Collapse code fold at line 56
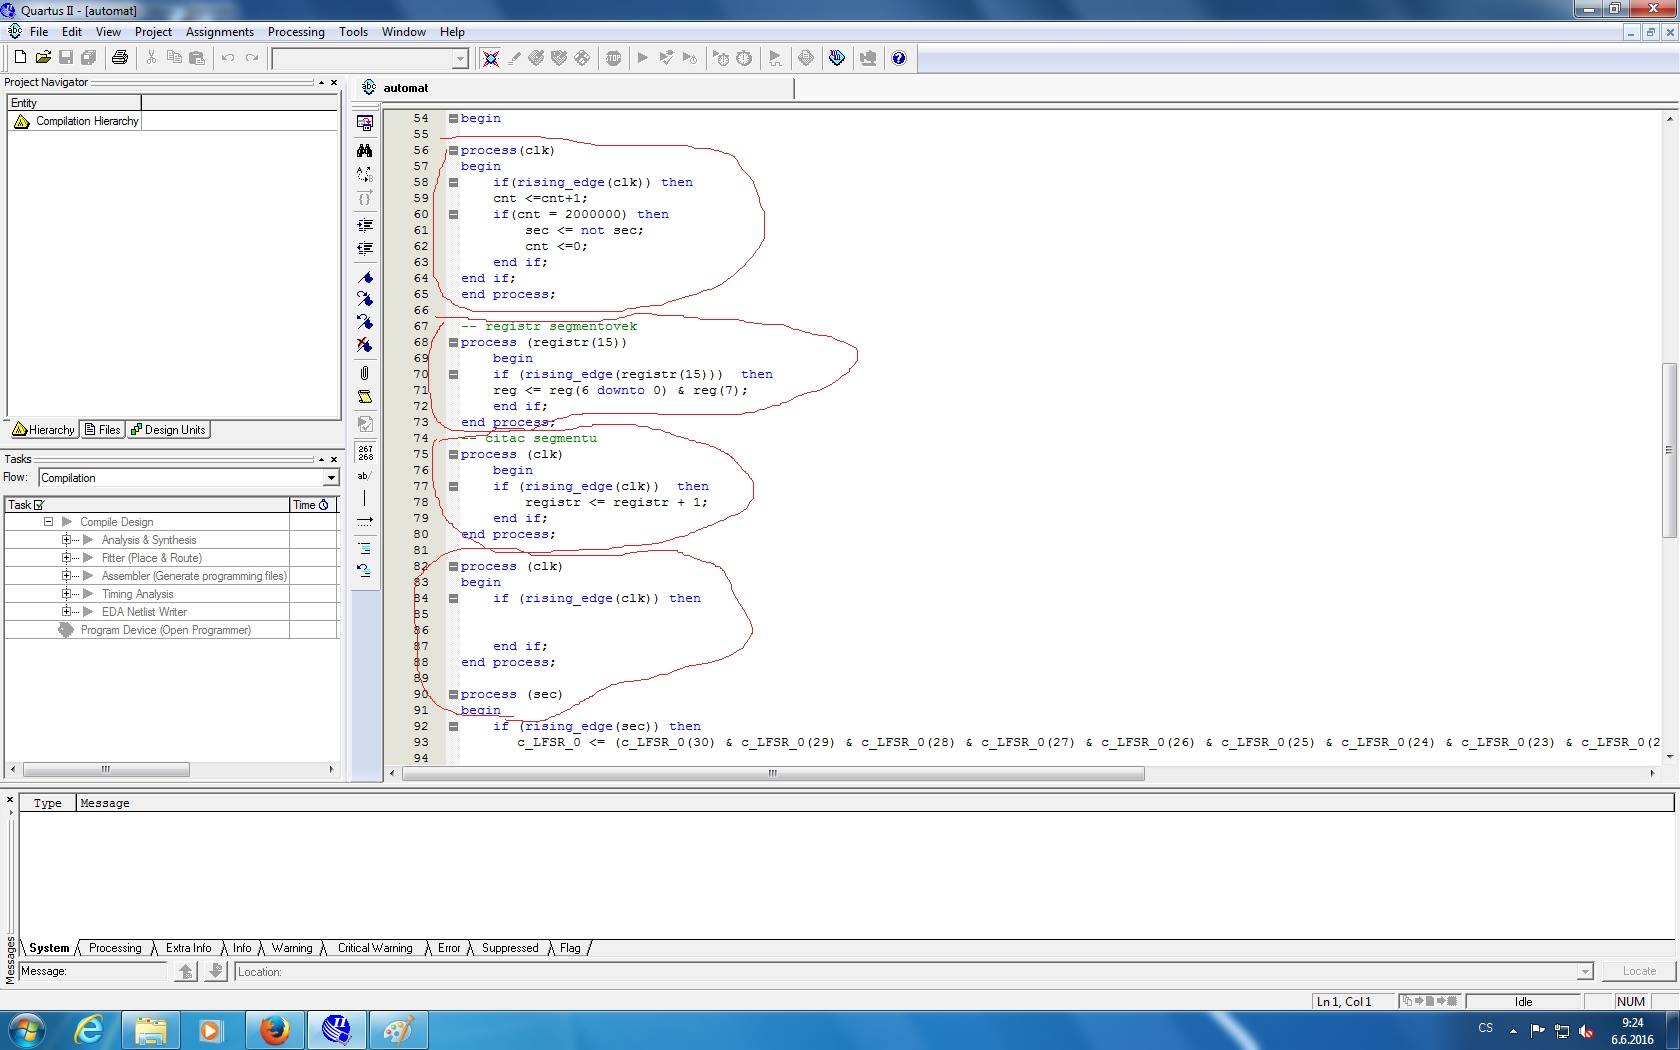 tap(453, 150)
